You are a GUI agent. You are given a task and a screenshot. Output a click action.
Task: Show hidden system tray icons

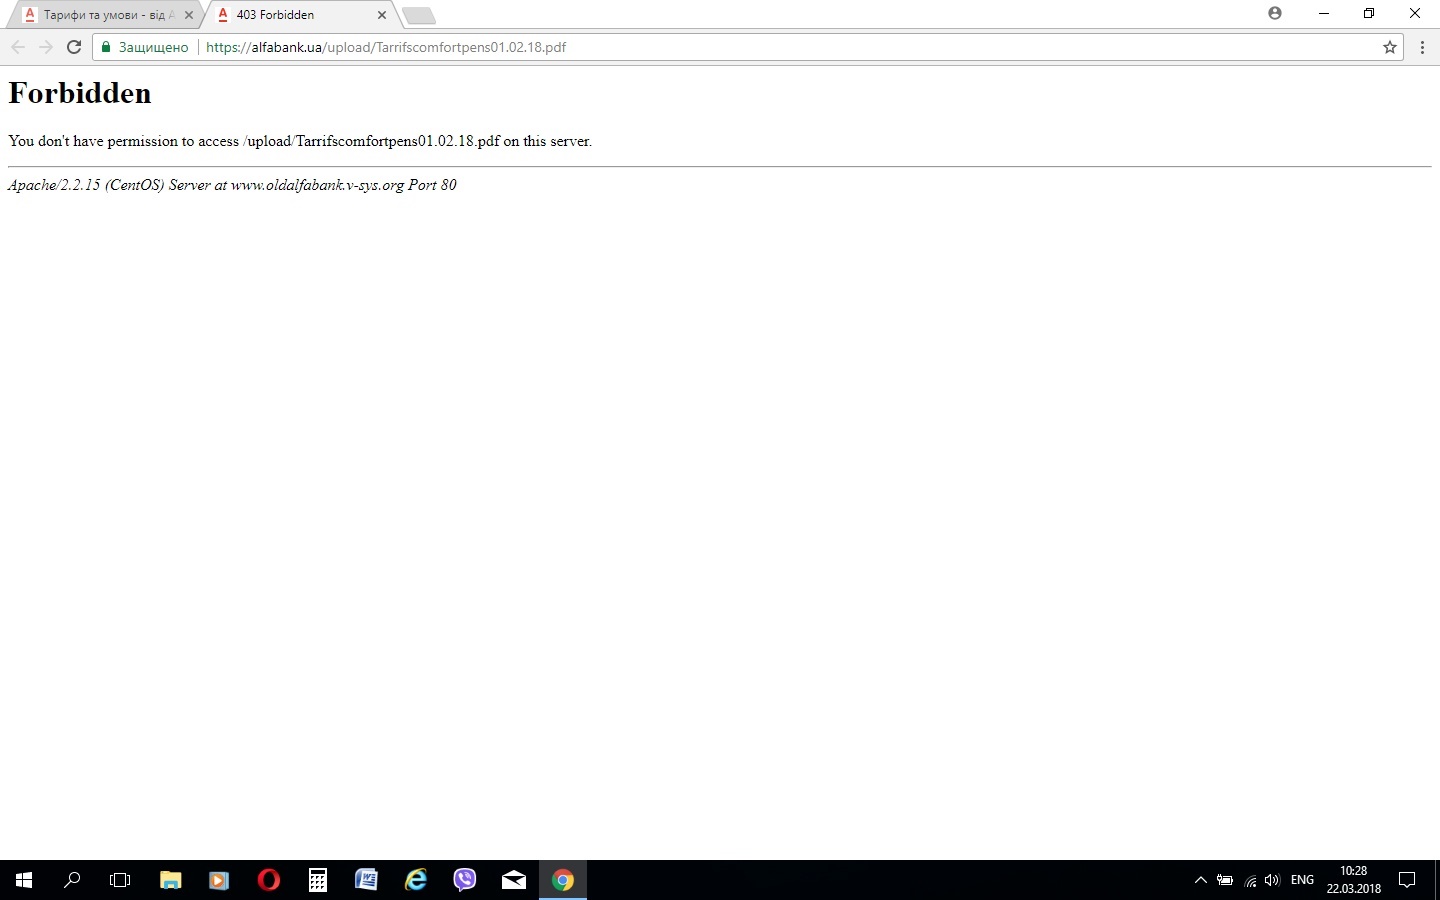[x=1201, y=880]
